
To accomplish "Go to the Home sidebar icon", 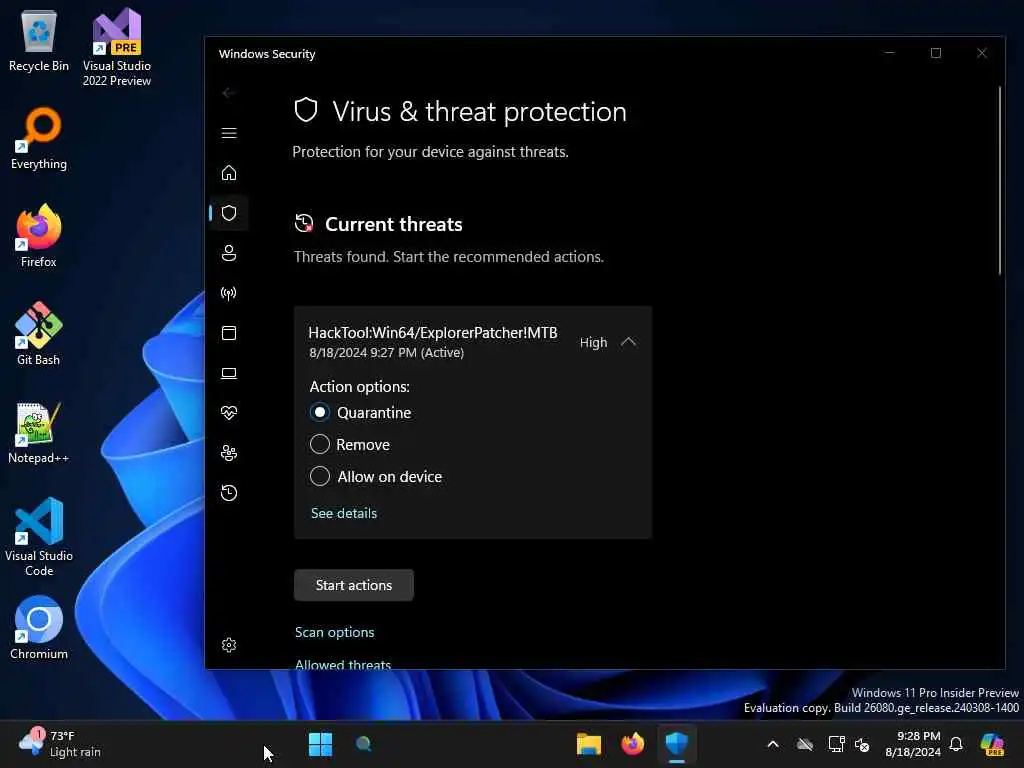I will pyautogui.click(x=229, y=173).
